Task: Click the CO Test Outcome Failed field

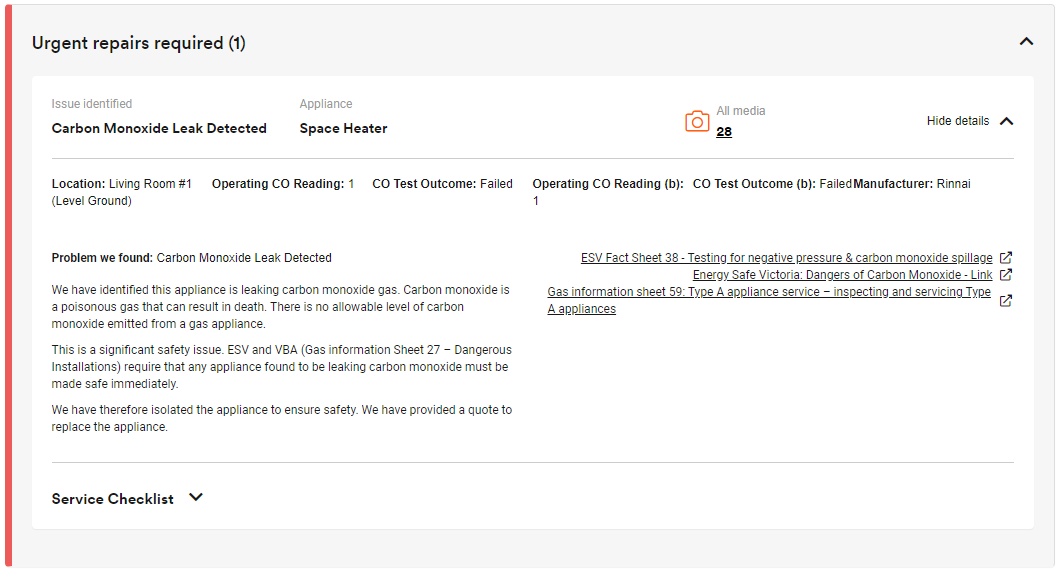Action: coord(443,184)
